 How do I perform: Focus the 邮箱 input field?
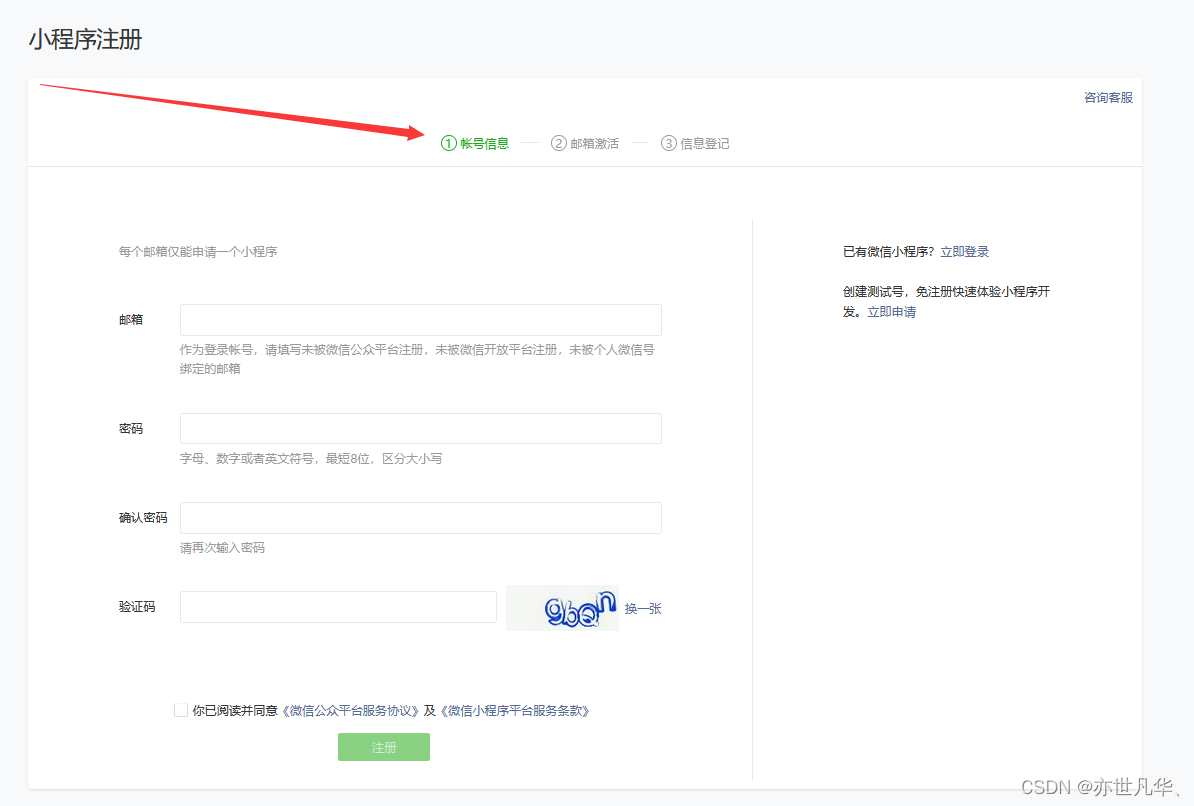click(x=420, y=320)
